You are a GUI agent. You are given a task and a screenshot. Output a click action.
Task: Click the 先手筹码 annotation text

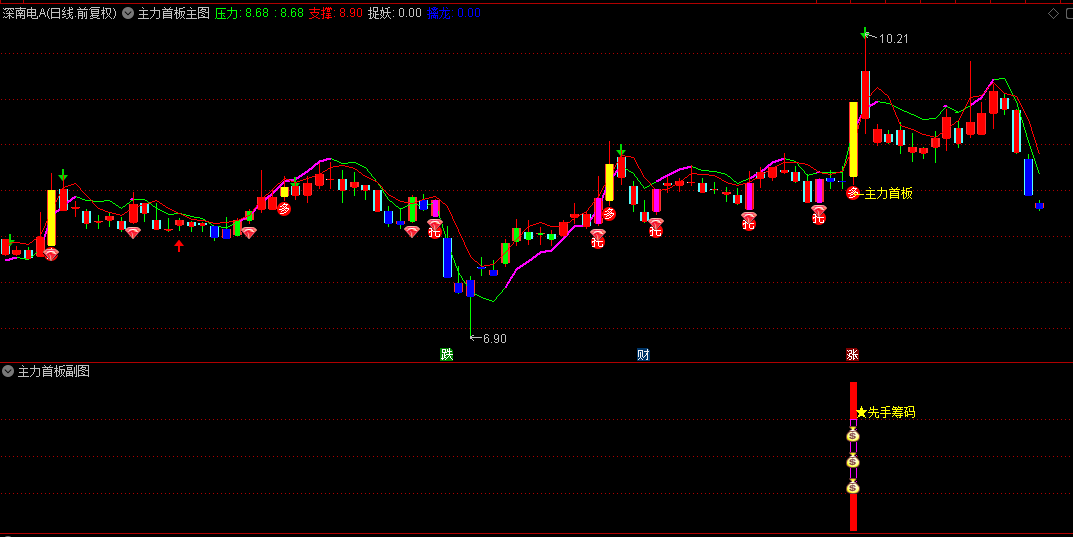tap(891, 412)
